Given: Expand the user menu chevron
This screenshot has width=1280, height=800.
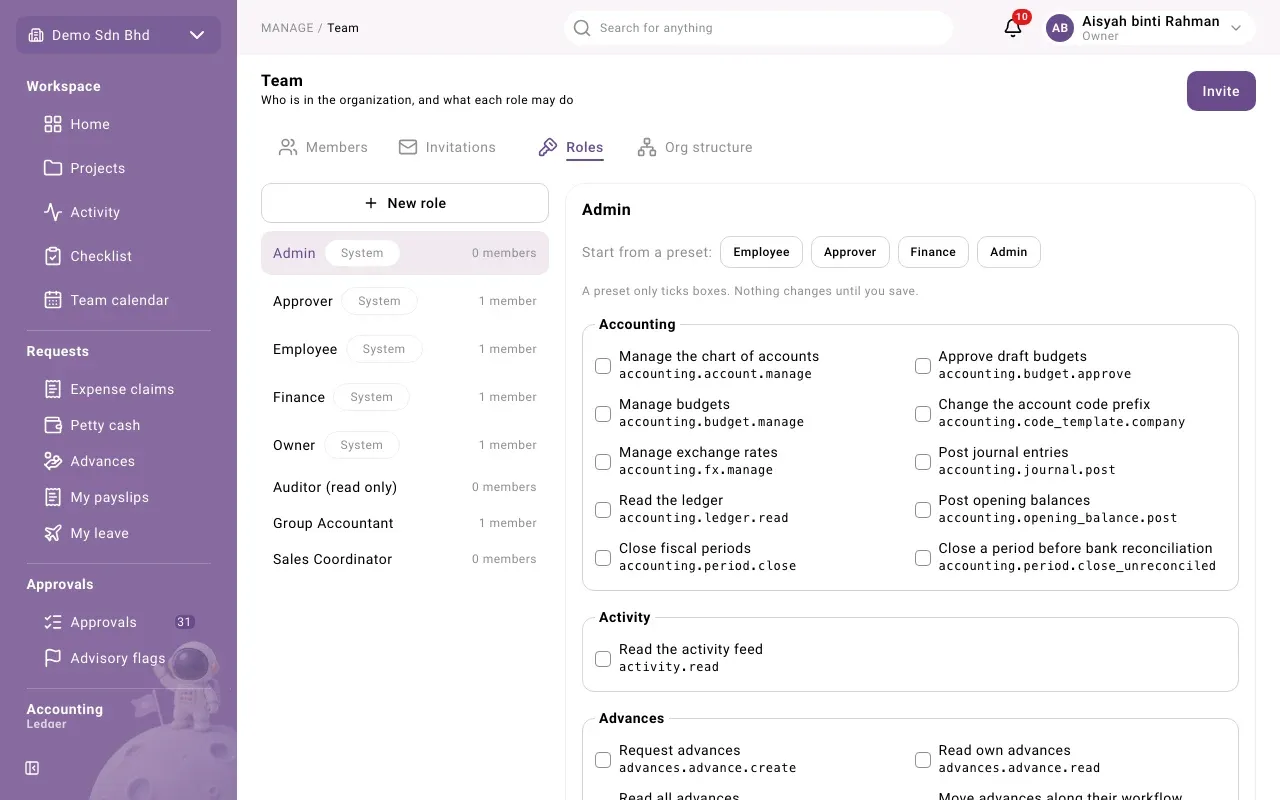Looking at the screenshot, I should [x=1236, y=28].
